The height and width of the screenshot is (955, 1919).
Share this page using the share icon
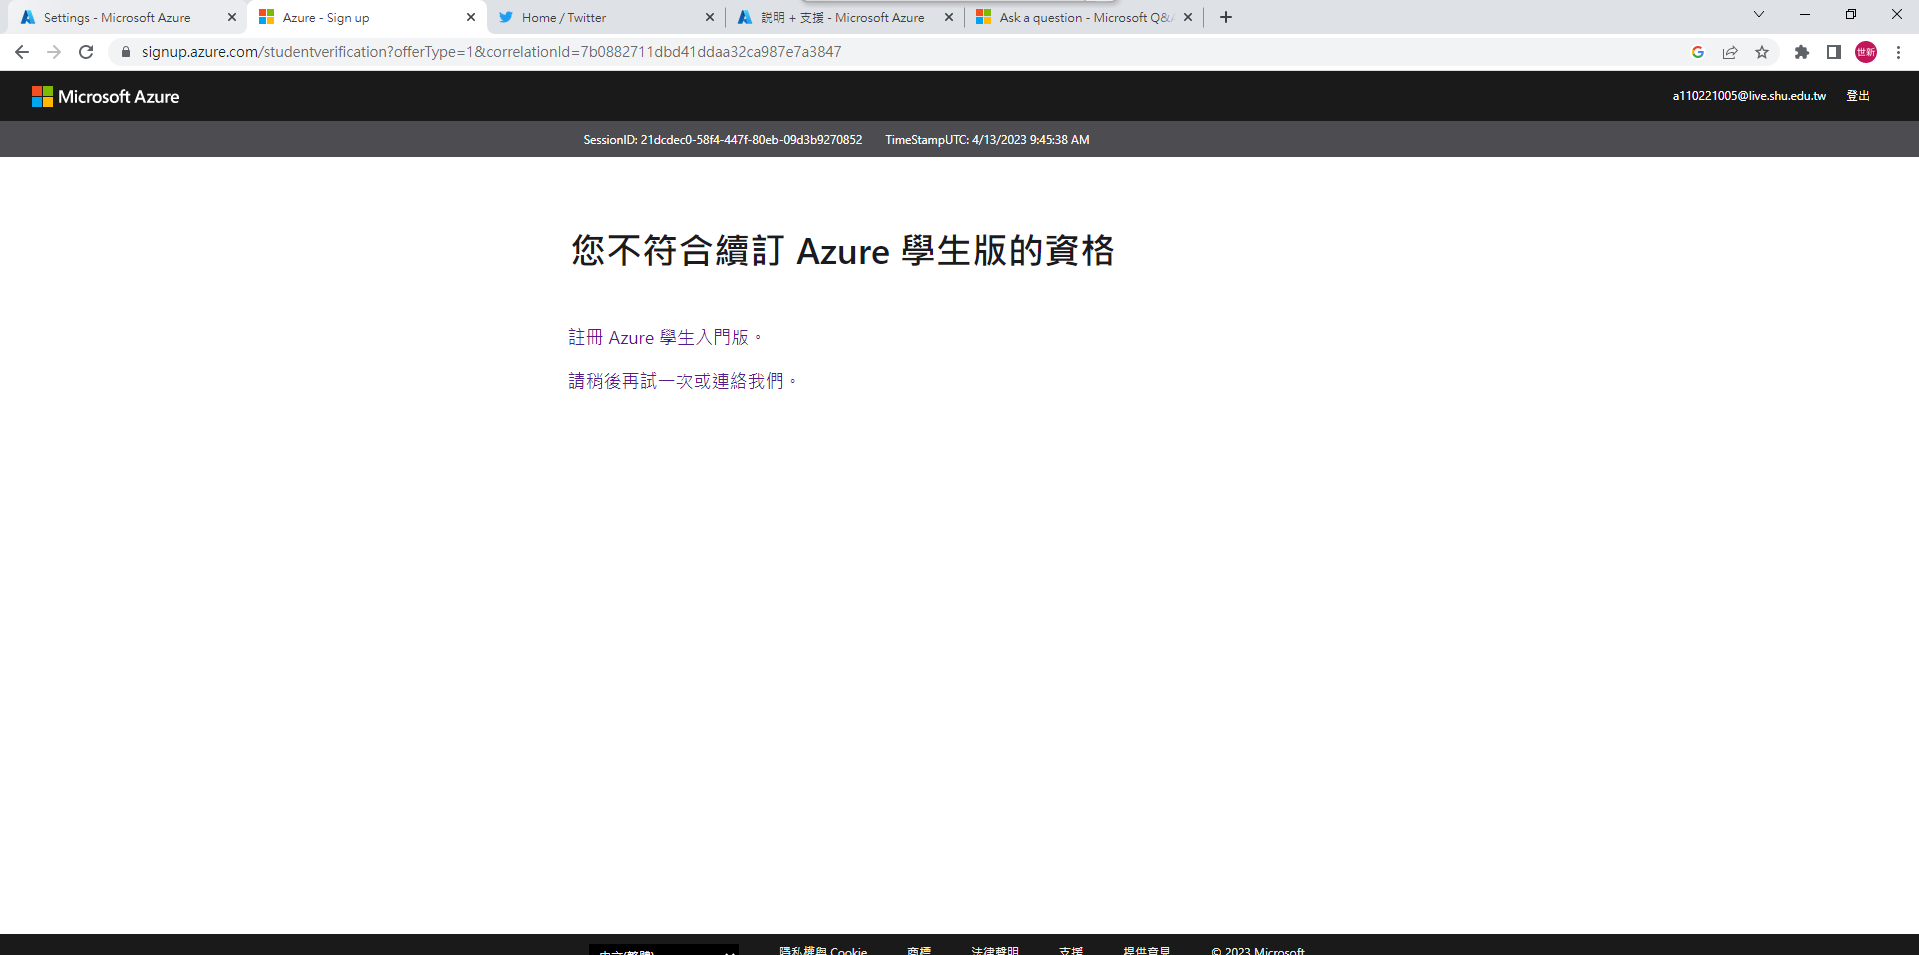(1730, 52)
